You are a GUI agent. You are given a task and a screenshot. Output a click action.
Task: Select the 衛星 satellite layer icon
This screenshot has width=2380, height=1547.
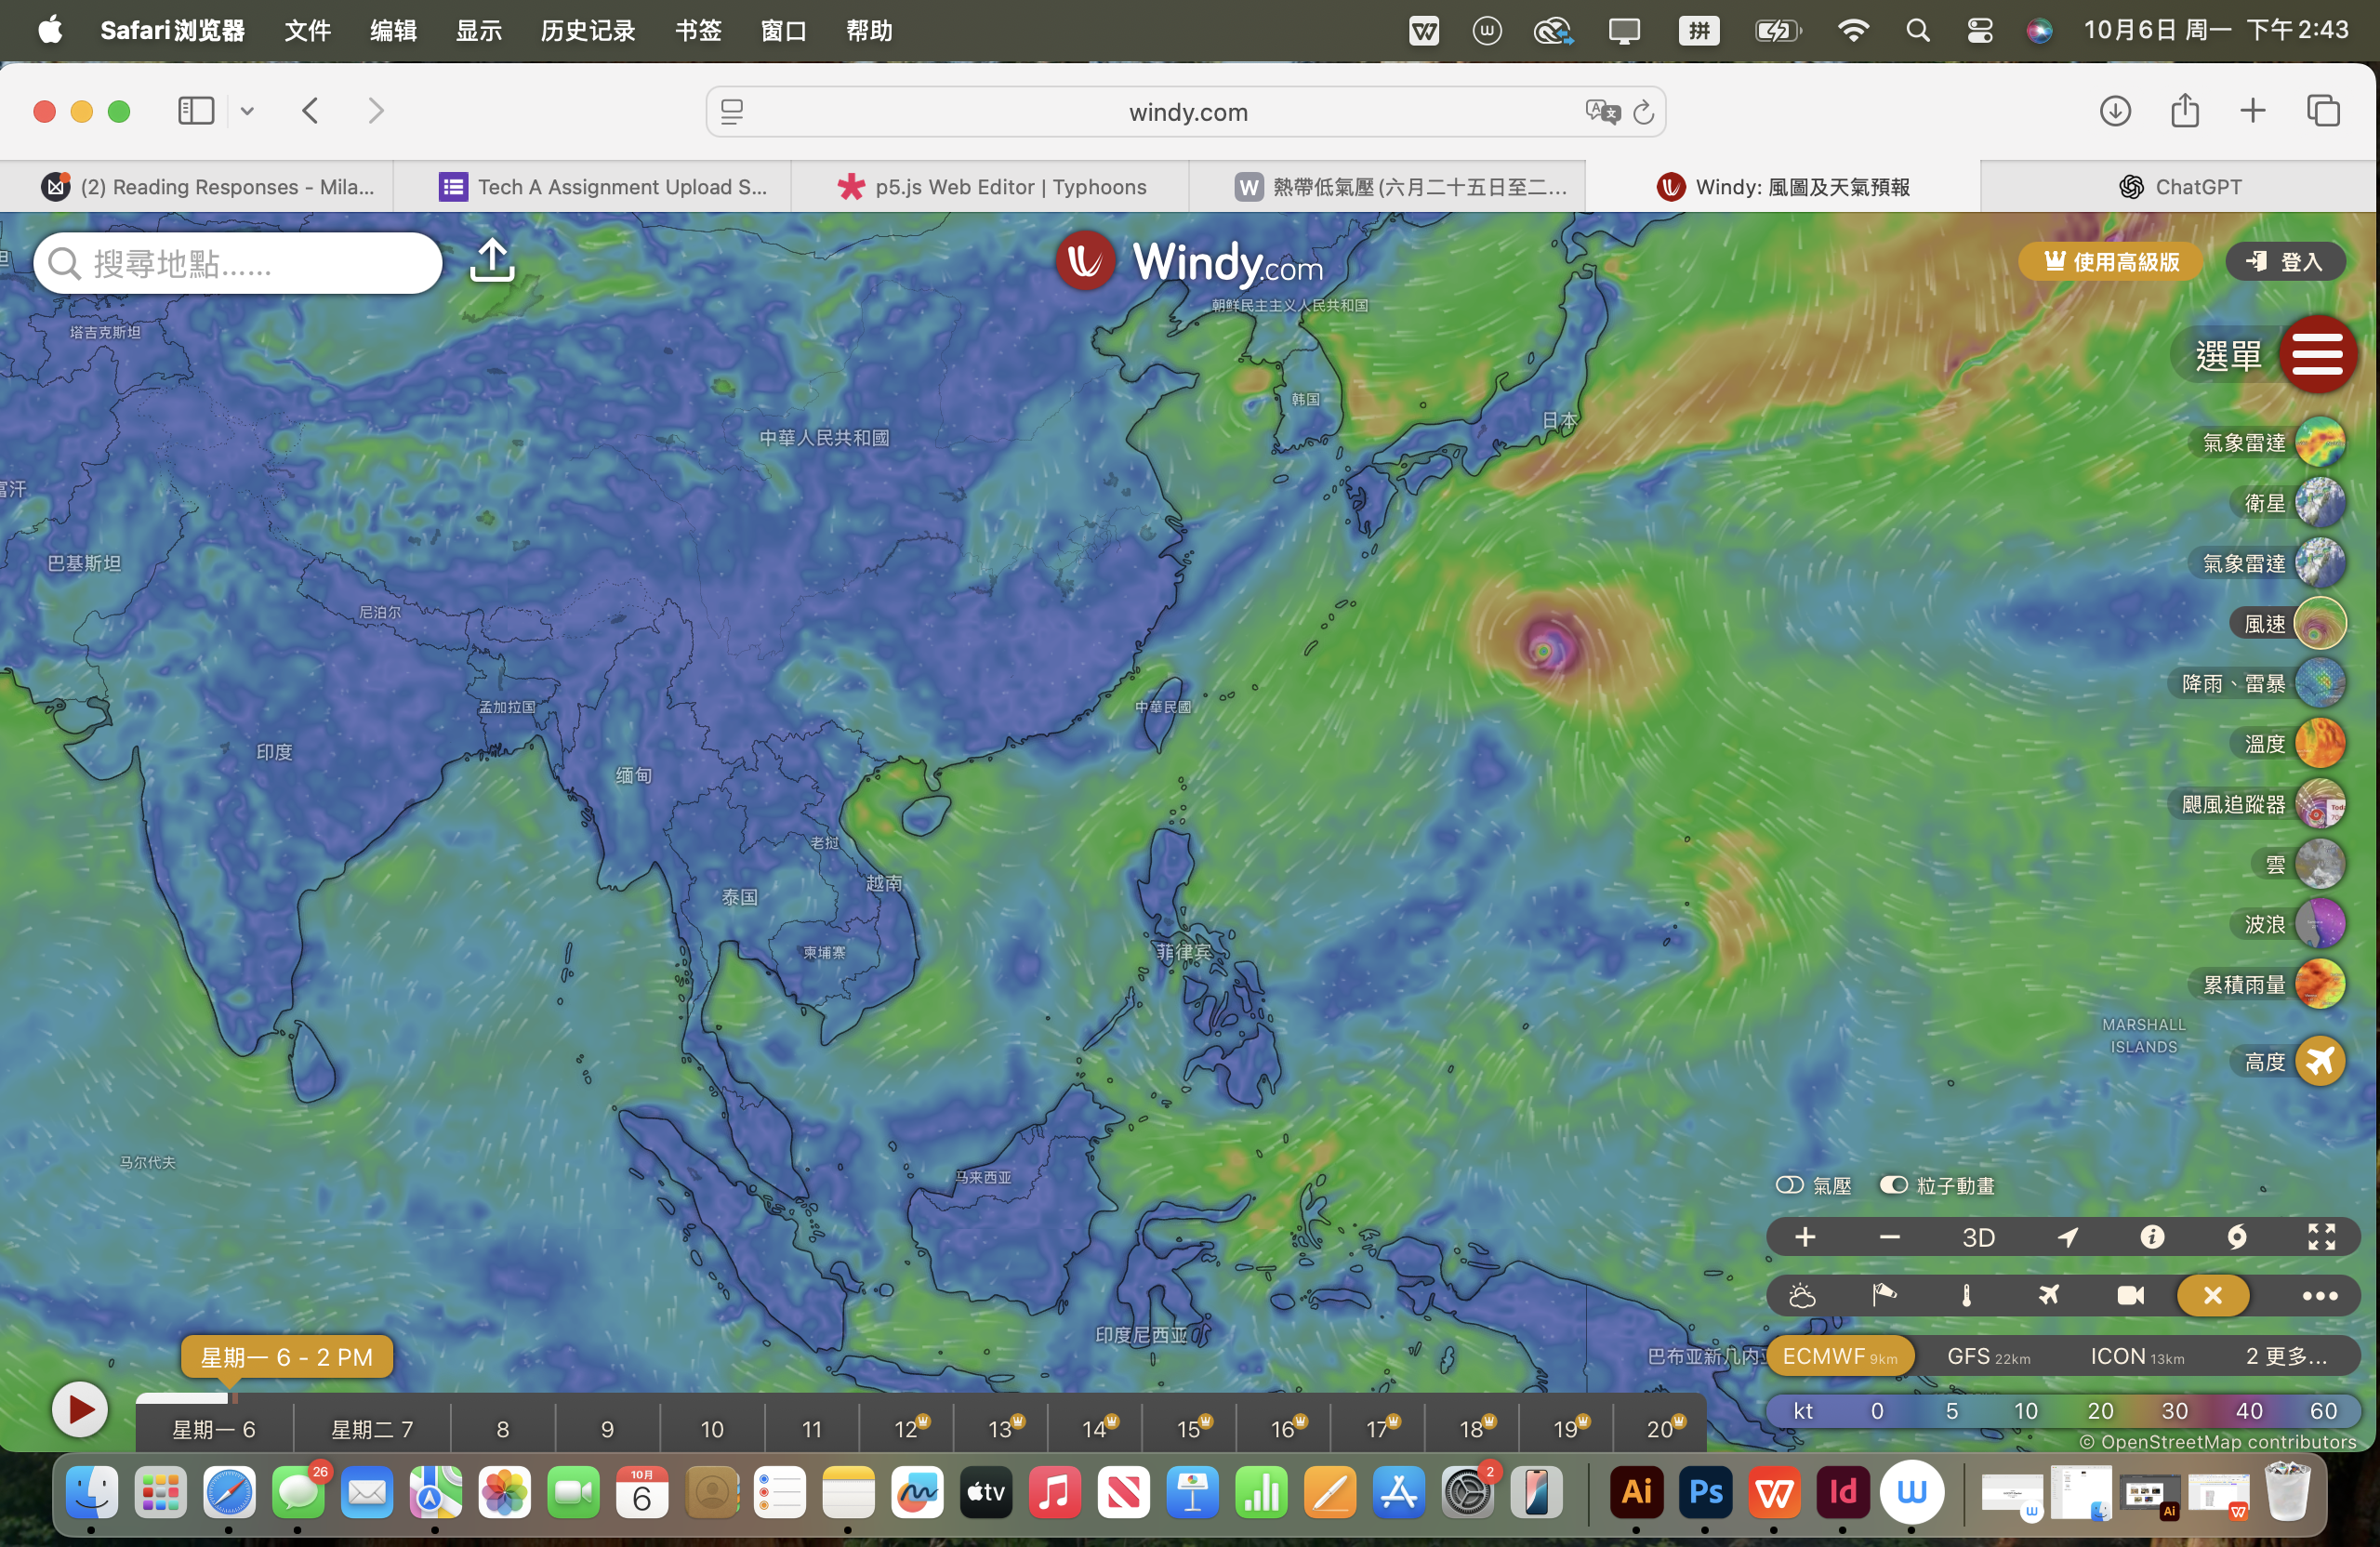[x=2319, y=503]
